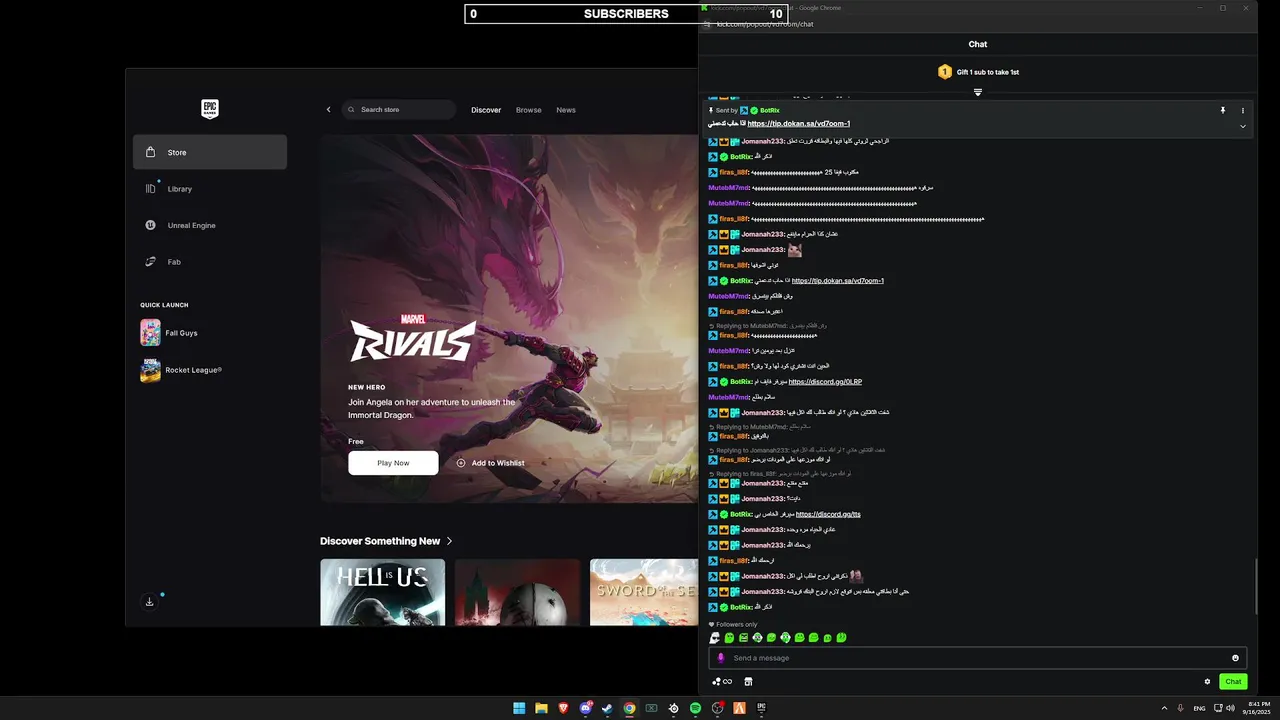Insert the first white sunglasses emote
Image resolution: width=1280 pixels, height=720 pixels.
[715, 638]
